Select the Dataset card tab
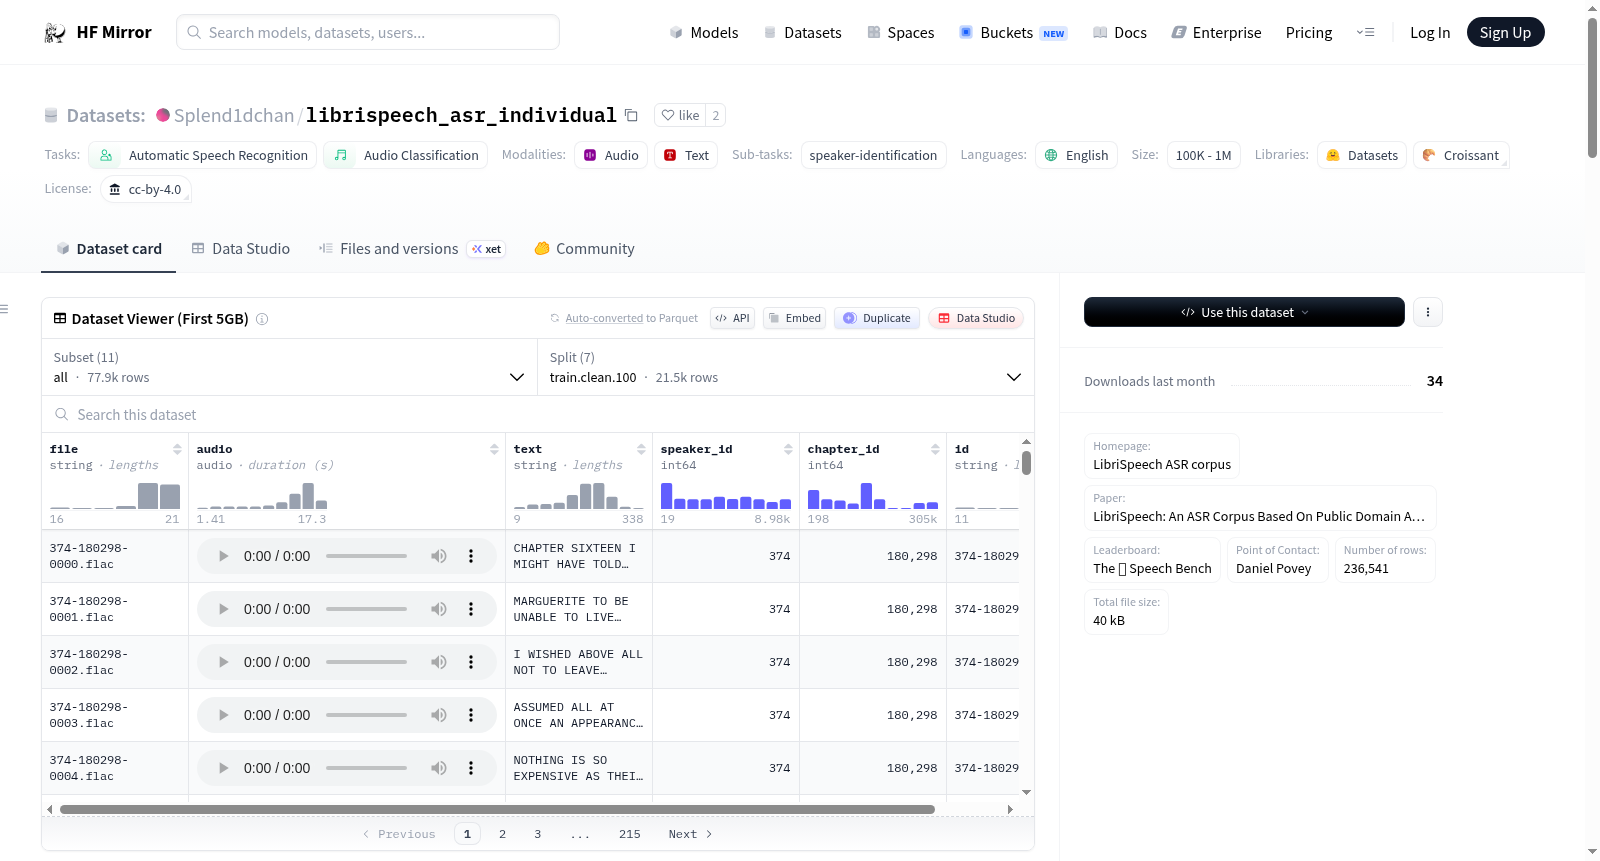The height and width of the screenshot is (861, 1600). coord(109,249)
